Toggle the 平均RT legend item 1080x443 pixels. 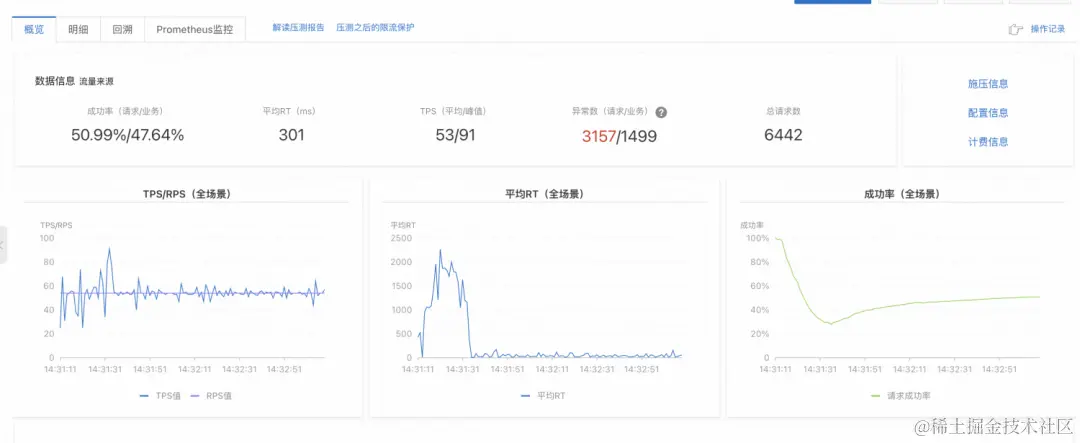[543, 396]
